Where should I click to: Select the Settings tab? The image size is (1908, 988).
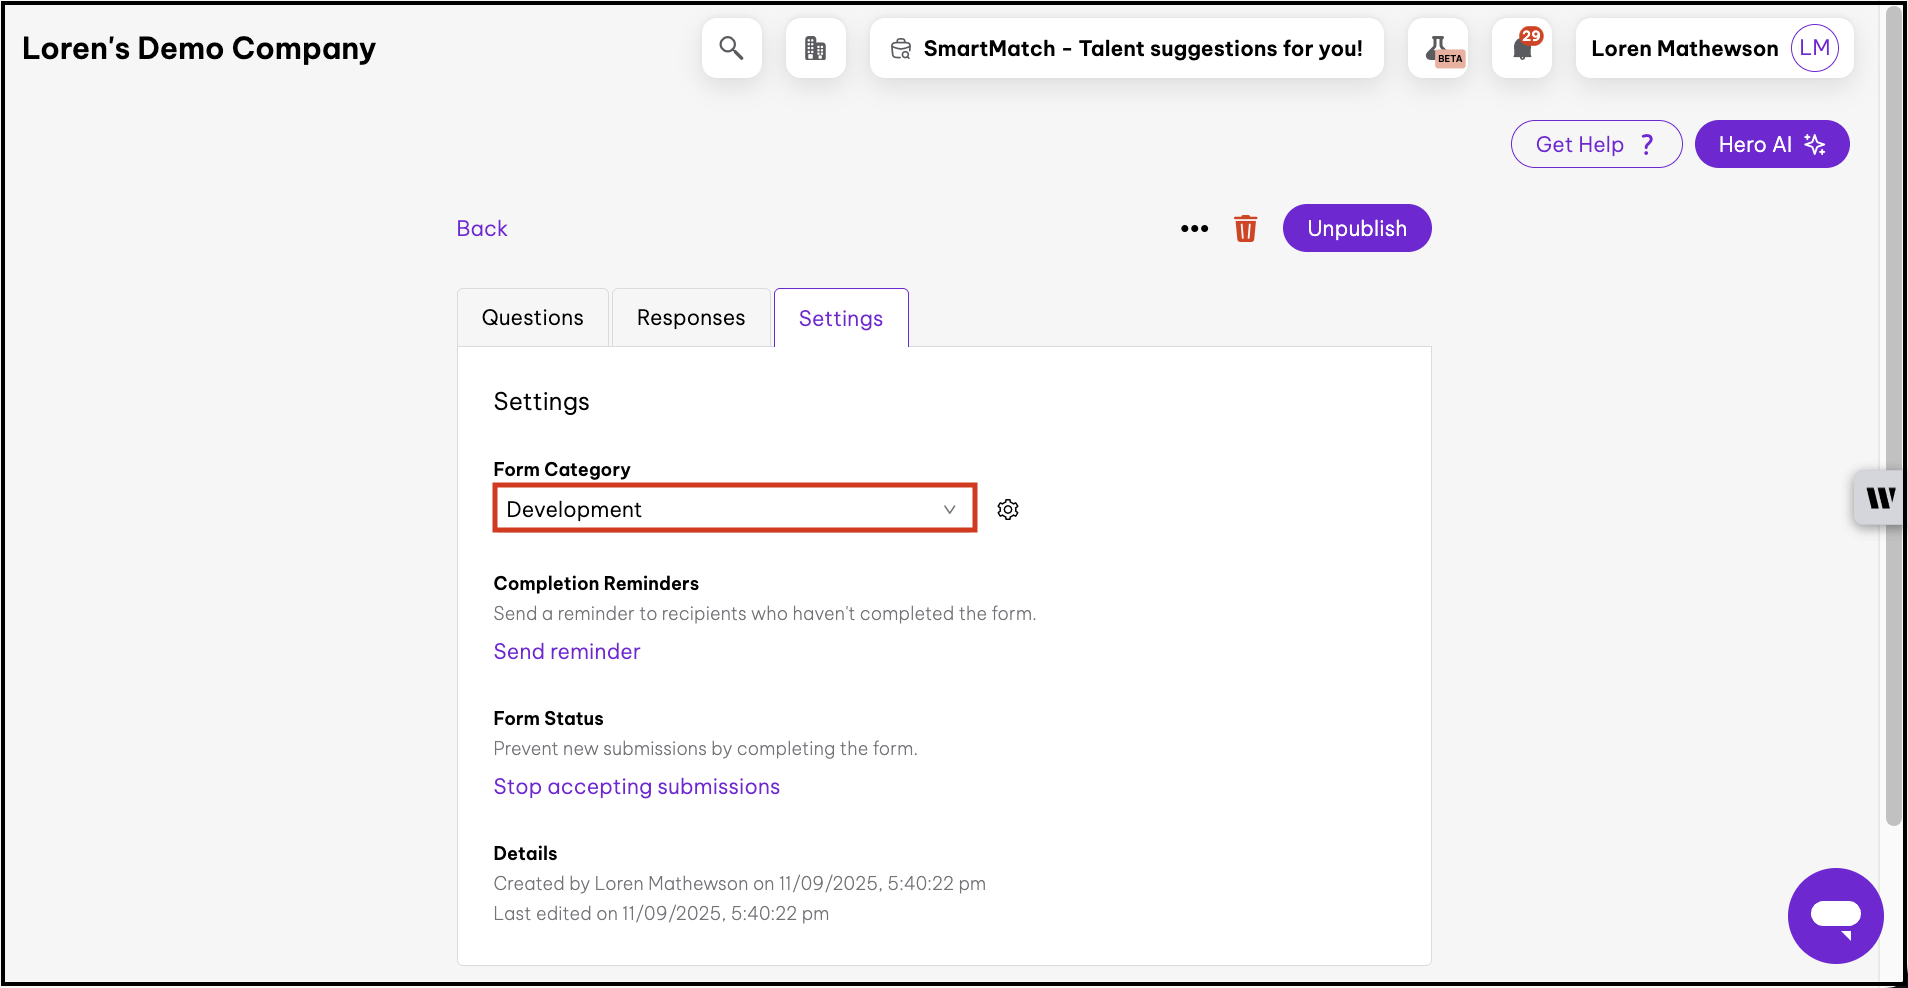[x=841, y=318]
